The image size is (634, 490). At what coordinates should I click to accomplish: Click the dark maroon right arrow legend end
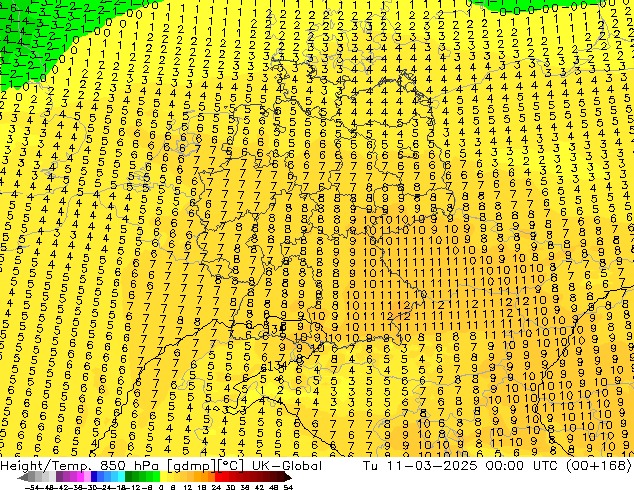(287, 477)
